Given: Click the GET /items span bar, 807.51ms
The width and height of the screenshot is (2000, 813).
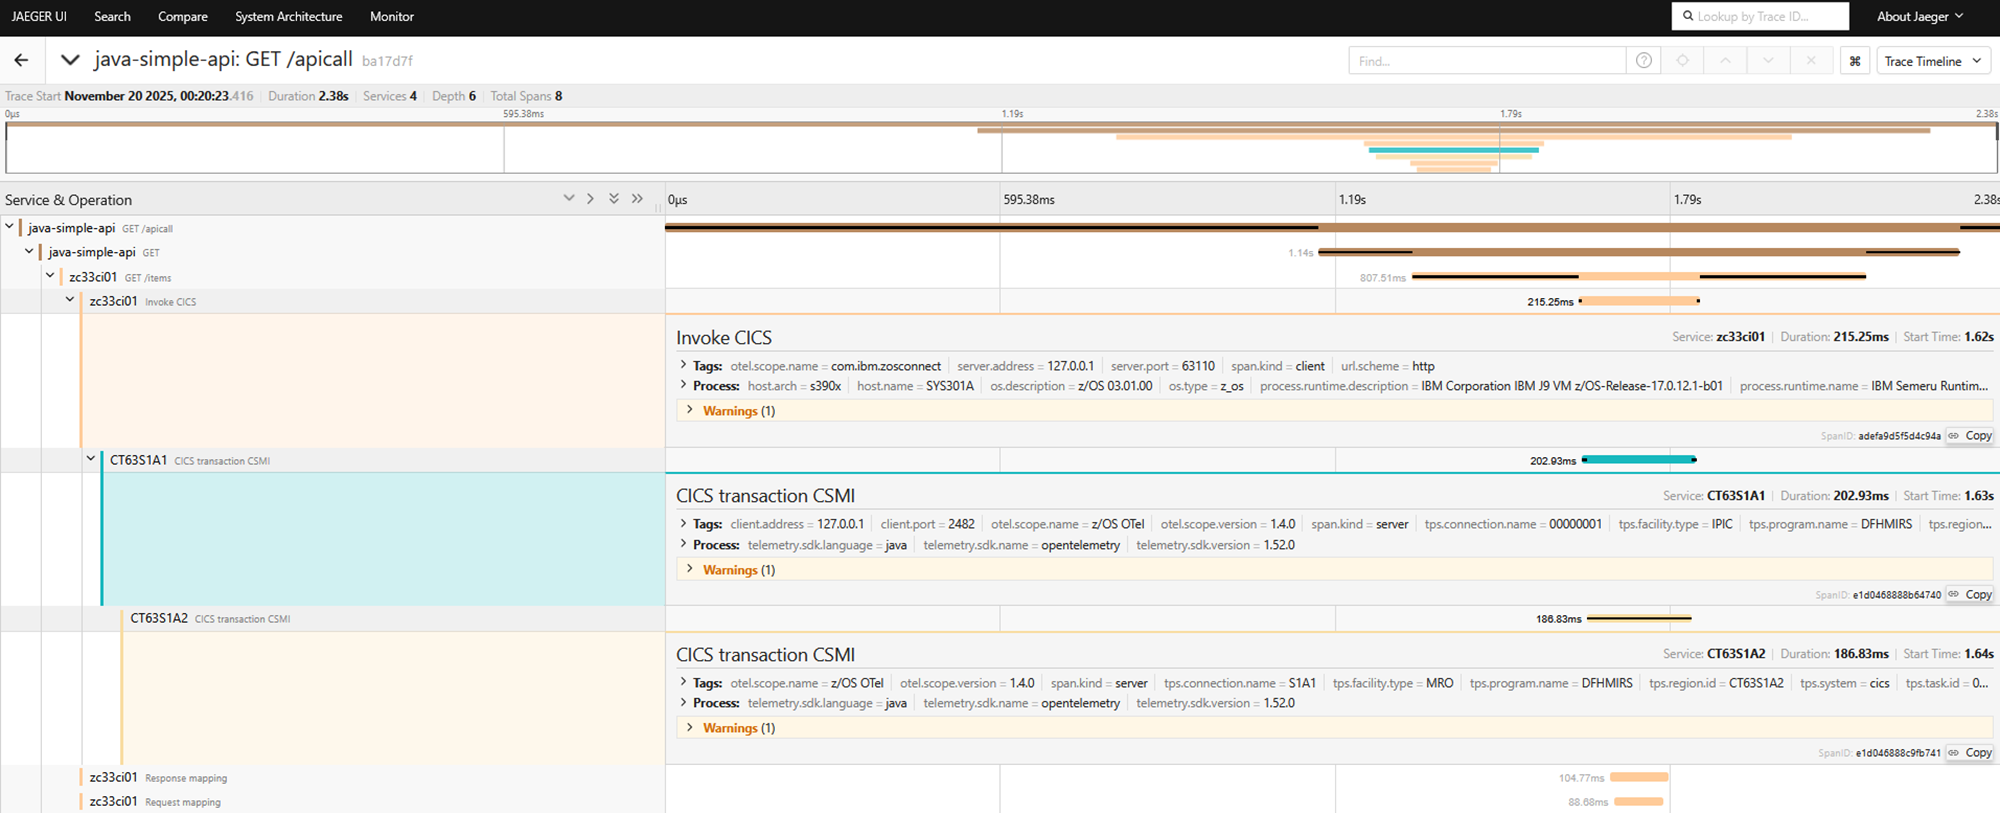Looking at the screenshot, I should tap(1639, 276).
